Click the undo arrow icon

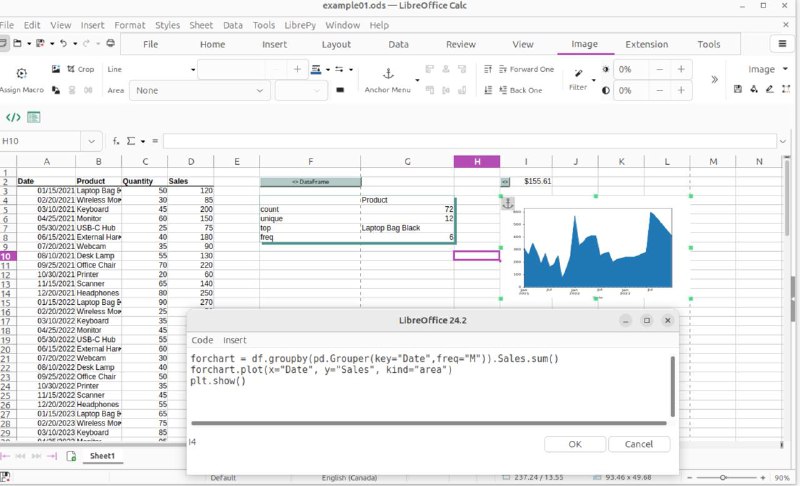(x=63, y=43)
